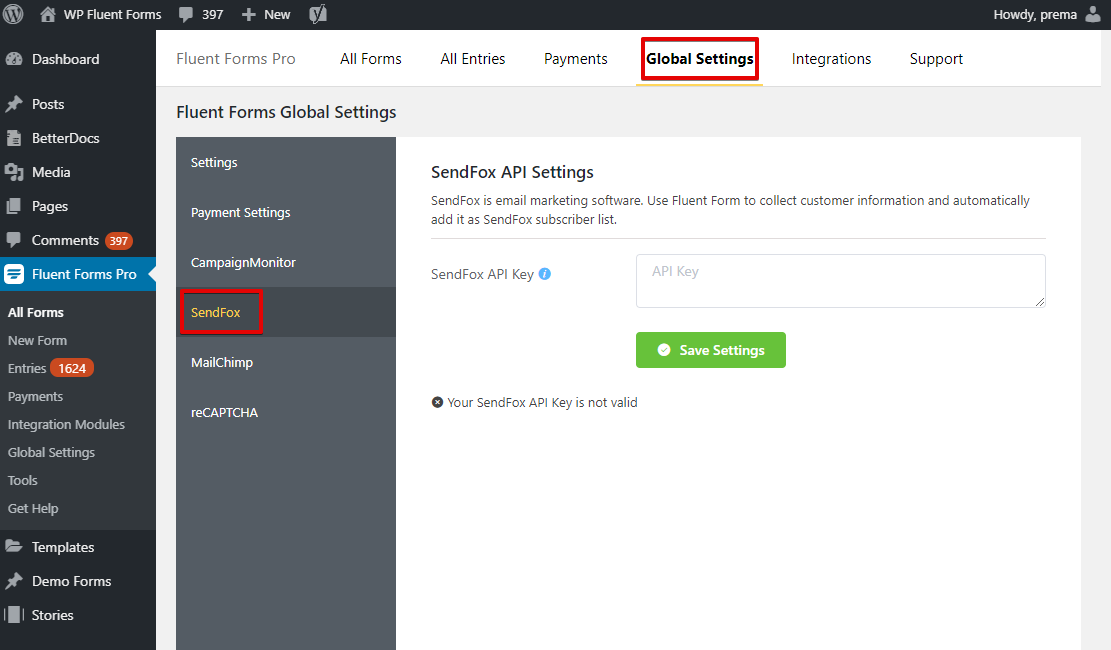This screenshot has height=650, width=1111.
Task: Open Payments in the sidebar submenu
Action: [x=35, y=397]
